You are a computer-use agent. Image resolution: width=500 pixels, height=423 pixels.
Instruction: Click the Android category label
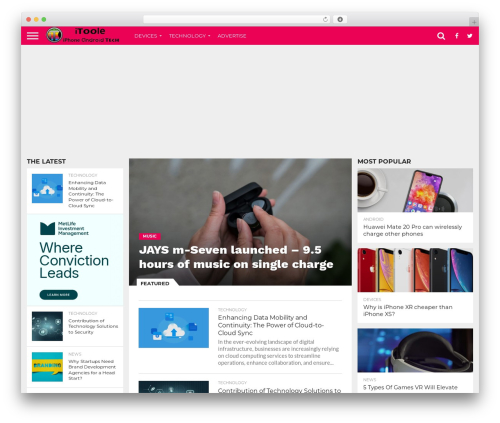(373, 219)
